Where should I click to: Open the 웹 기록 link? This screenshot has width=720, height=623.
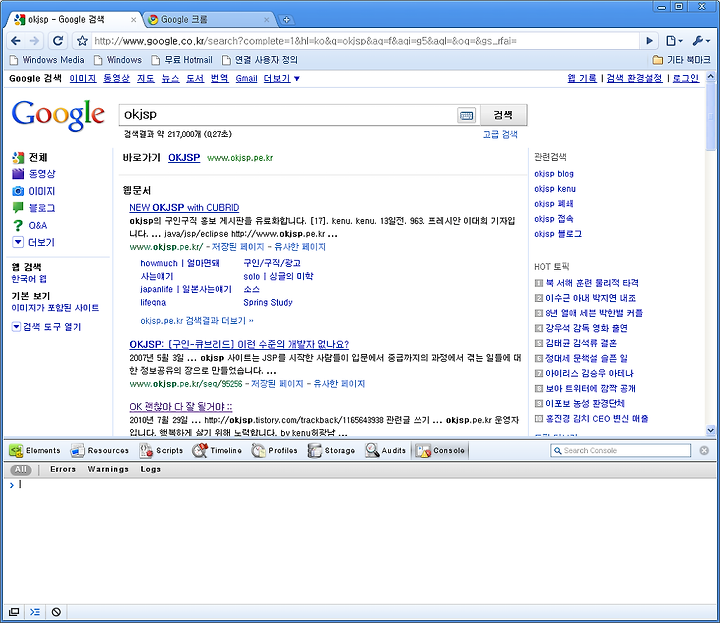click(582, 79)
